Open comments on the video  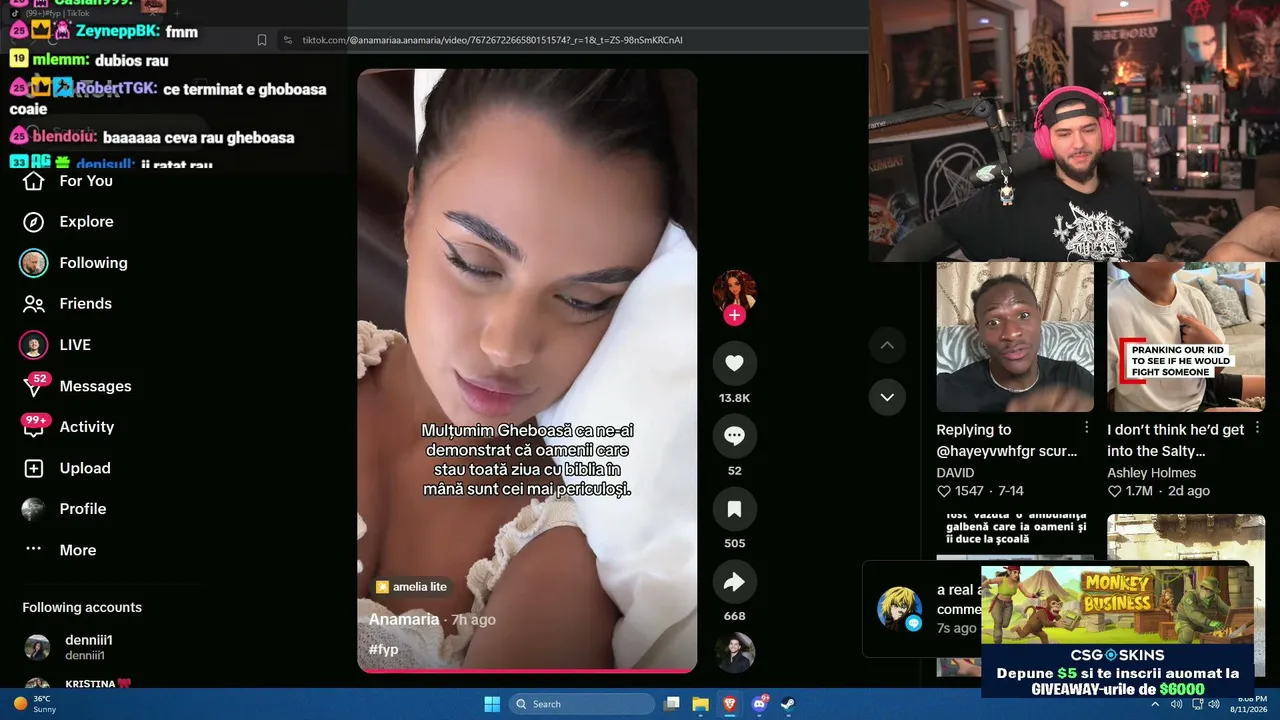[734, 436]
